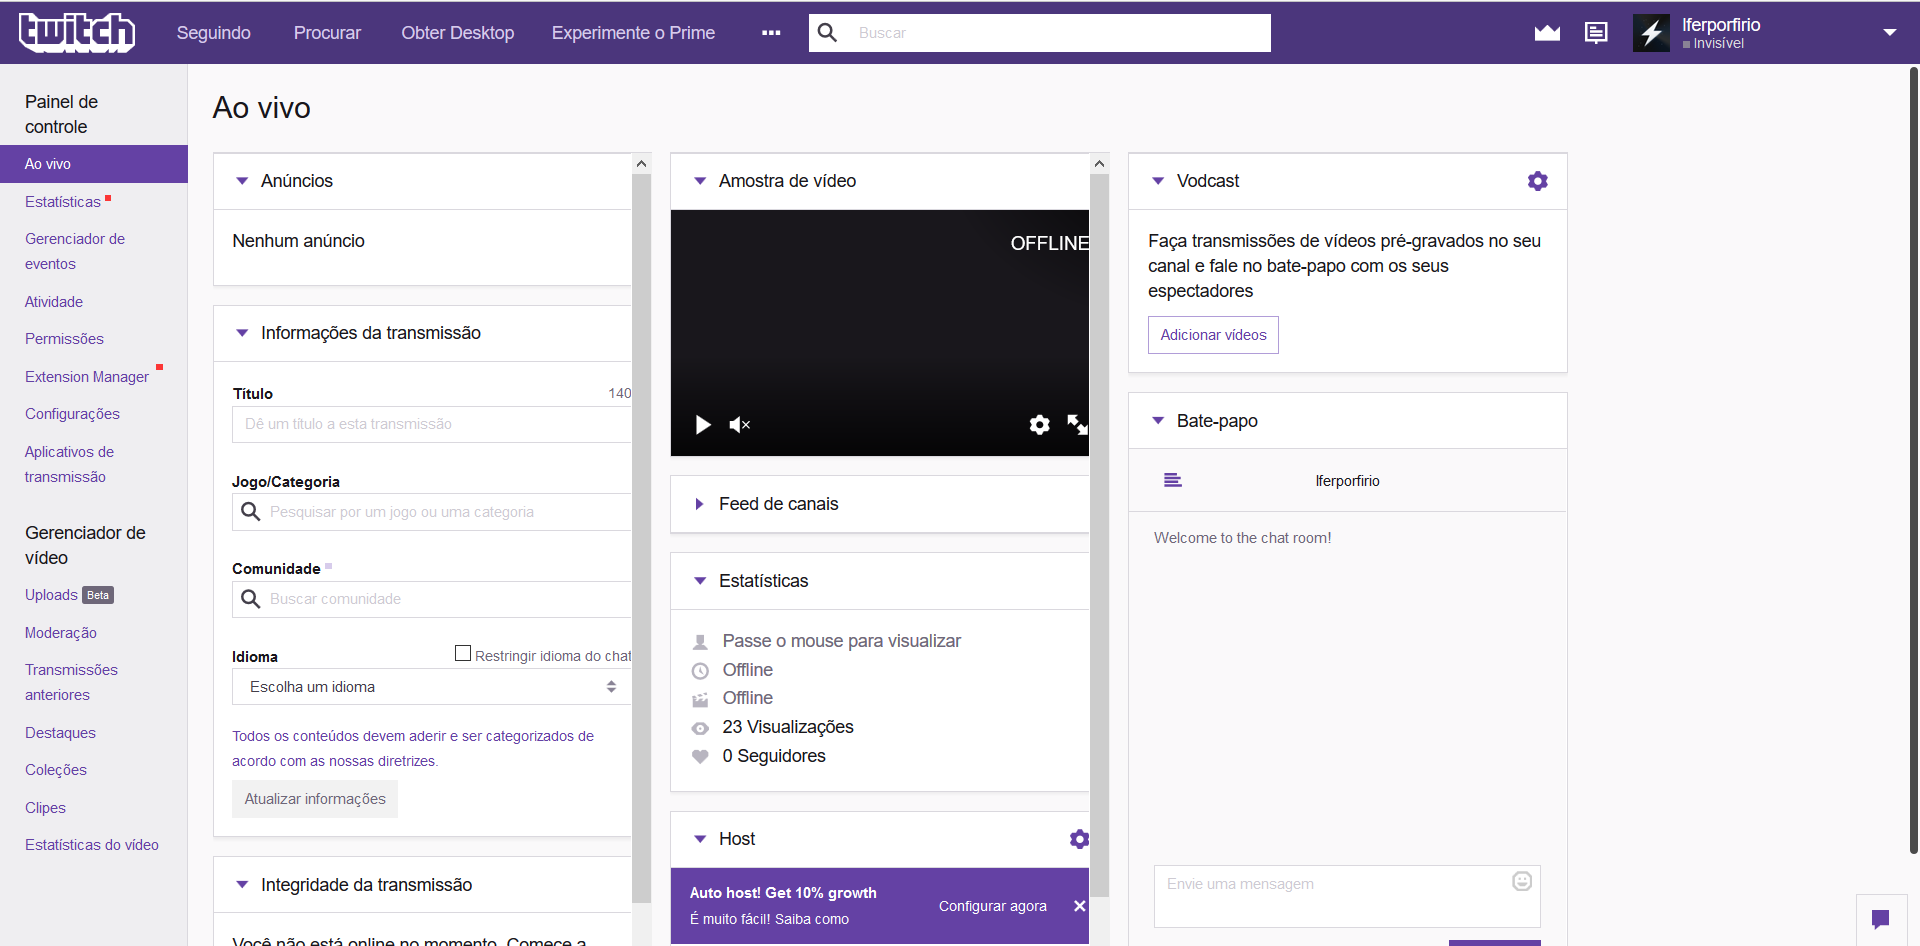The height and width of the screenshot is (946, 1920).
Task: Open chat viewer list icon
Action: coord(1173,481)
